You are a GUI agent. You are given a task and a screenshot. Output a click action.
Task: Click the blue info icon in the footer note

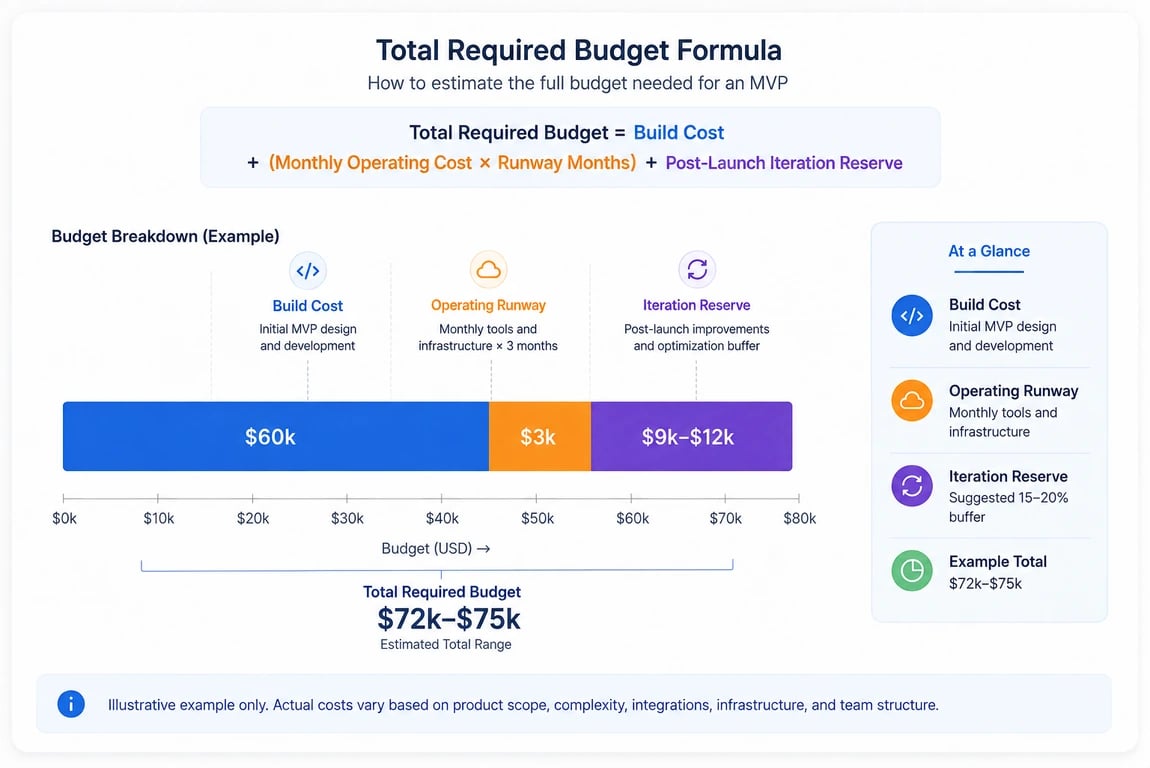[71, 704]
